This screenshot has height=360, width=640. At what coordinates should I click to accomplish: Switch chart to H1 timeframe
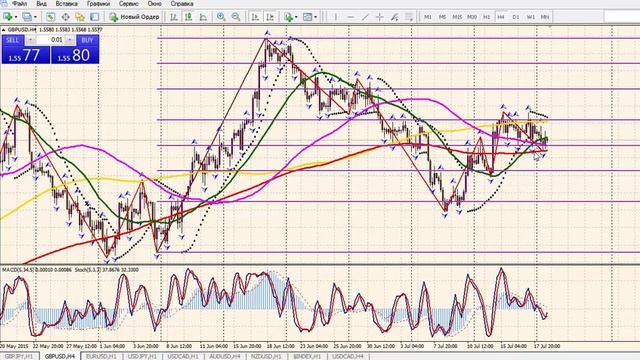pyautogui.click(x=487, y=17)
